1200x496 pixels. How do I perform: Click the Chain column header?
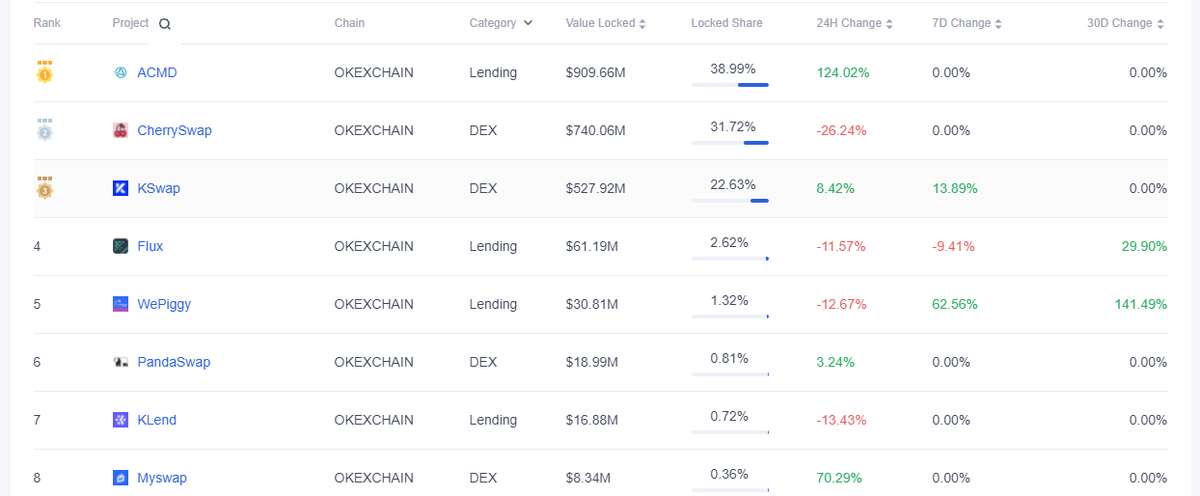[x=349, y=23]
